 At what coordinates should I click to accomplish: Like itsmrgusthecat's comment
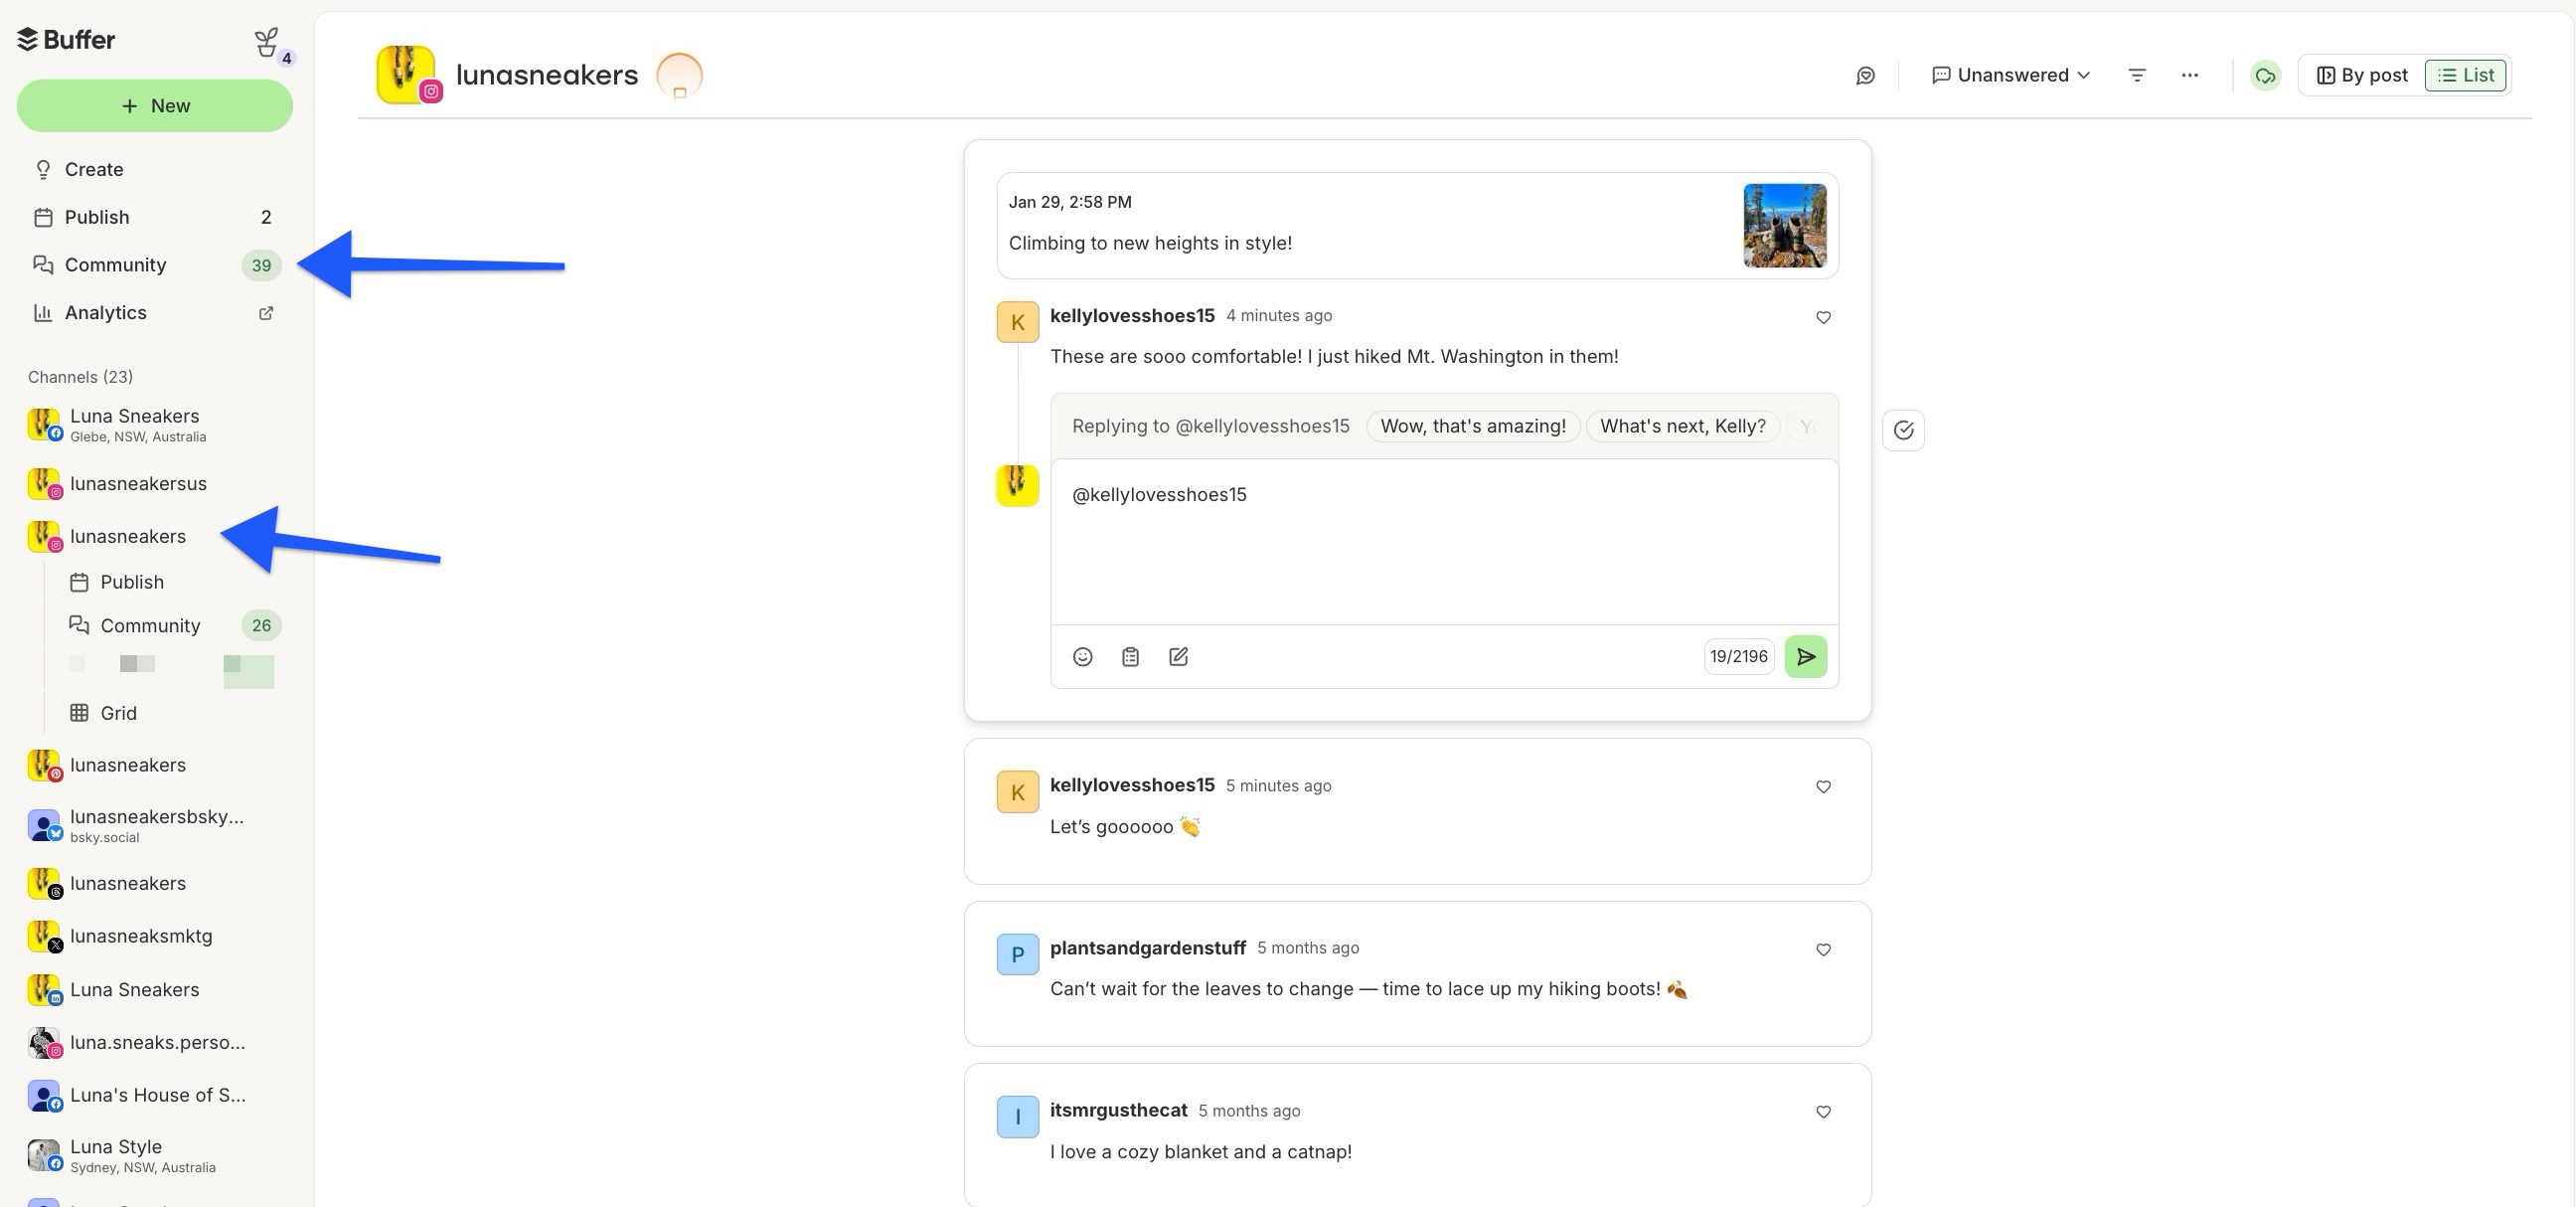[1823, 1113]
